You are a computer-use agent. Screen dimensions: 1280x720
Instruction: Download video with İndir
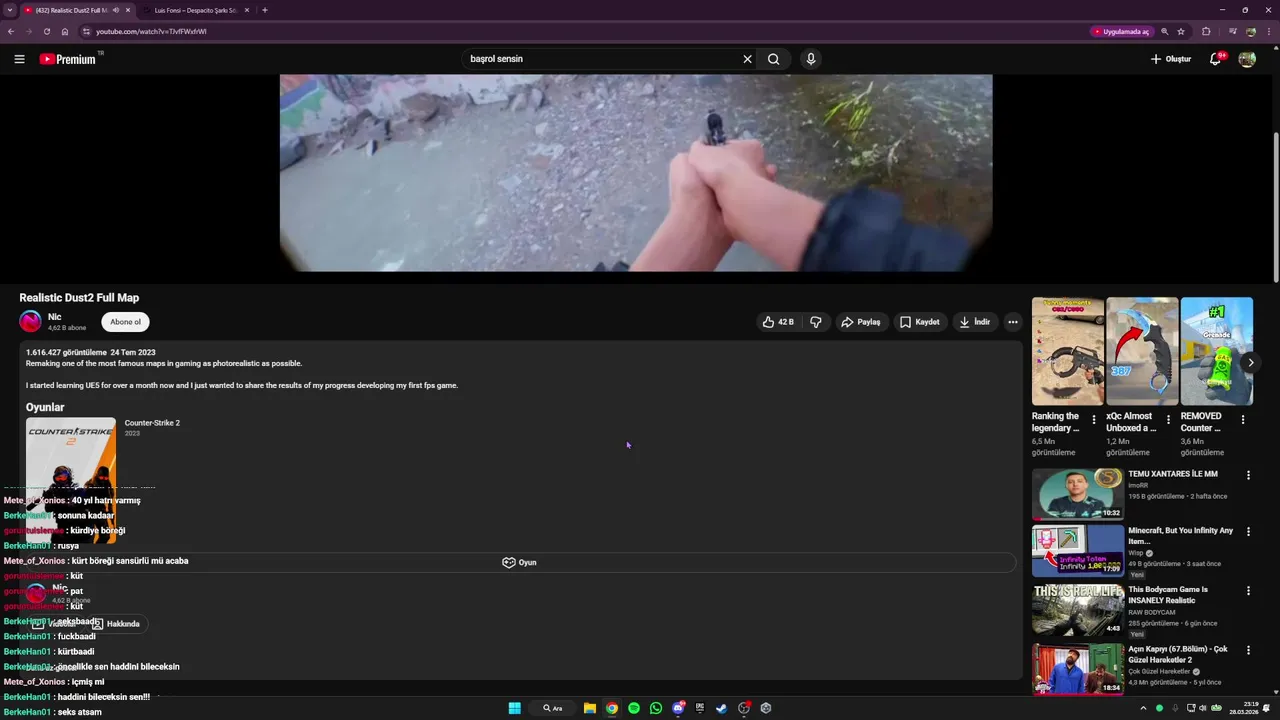[x=975, y=322]
